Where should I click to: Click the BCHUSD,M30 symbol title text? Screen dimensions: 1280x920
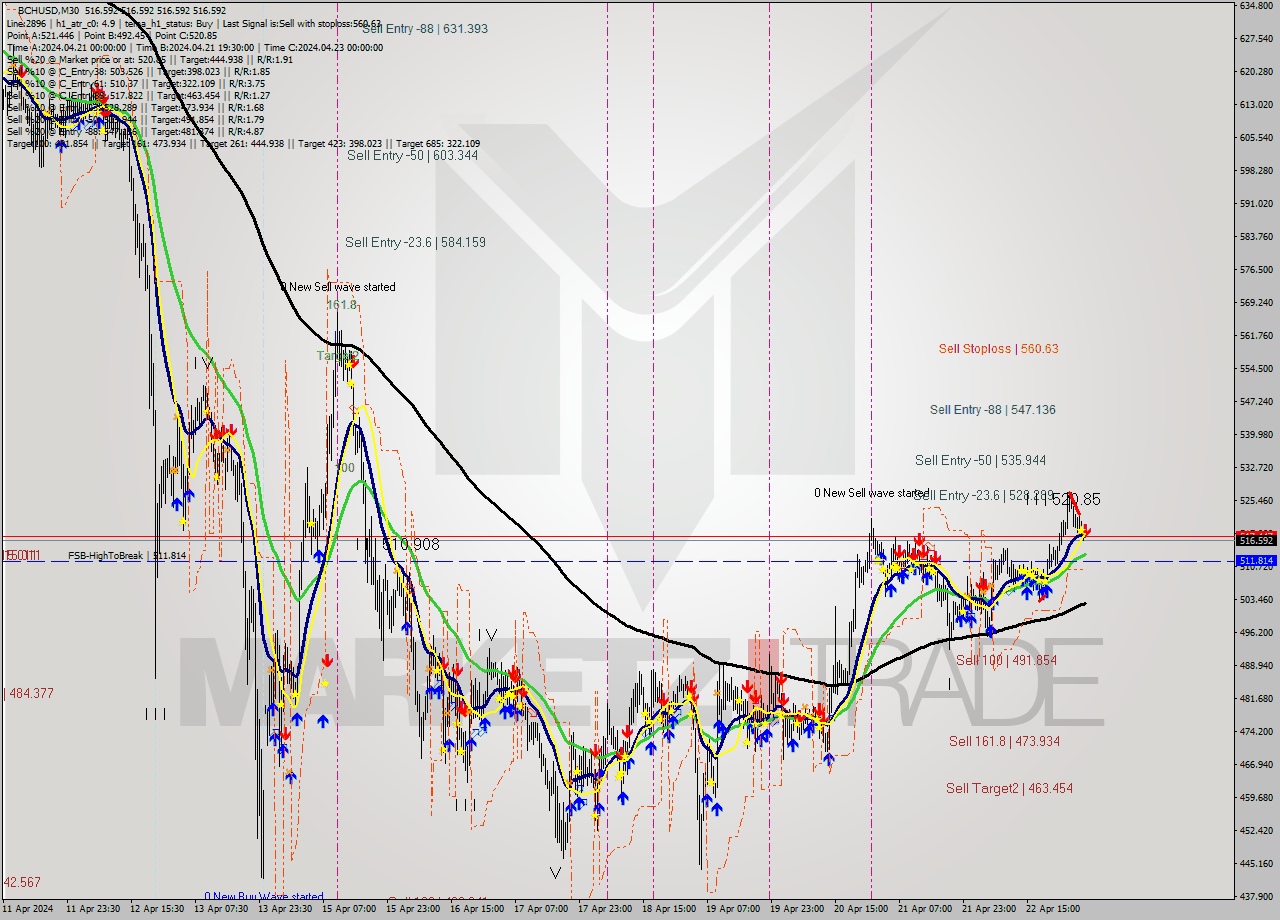click(x=49, y=10)
